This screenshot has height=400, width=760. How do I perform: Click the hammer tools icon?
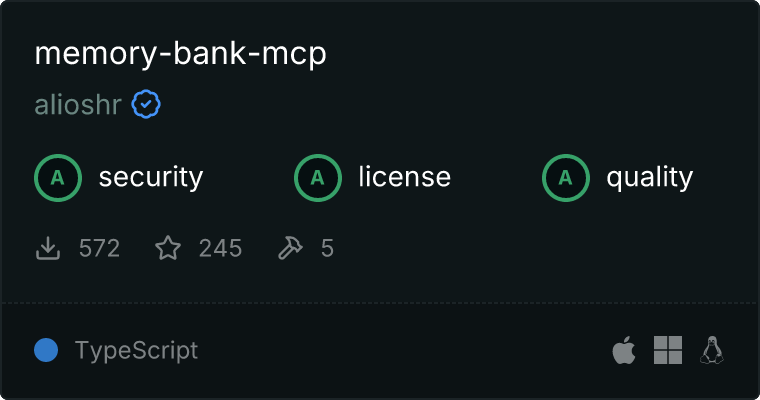290,248
